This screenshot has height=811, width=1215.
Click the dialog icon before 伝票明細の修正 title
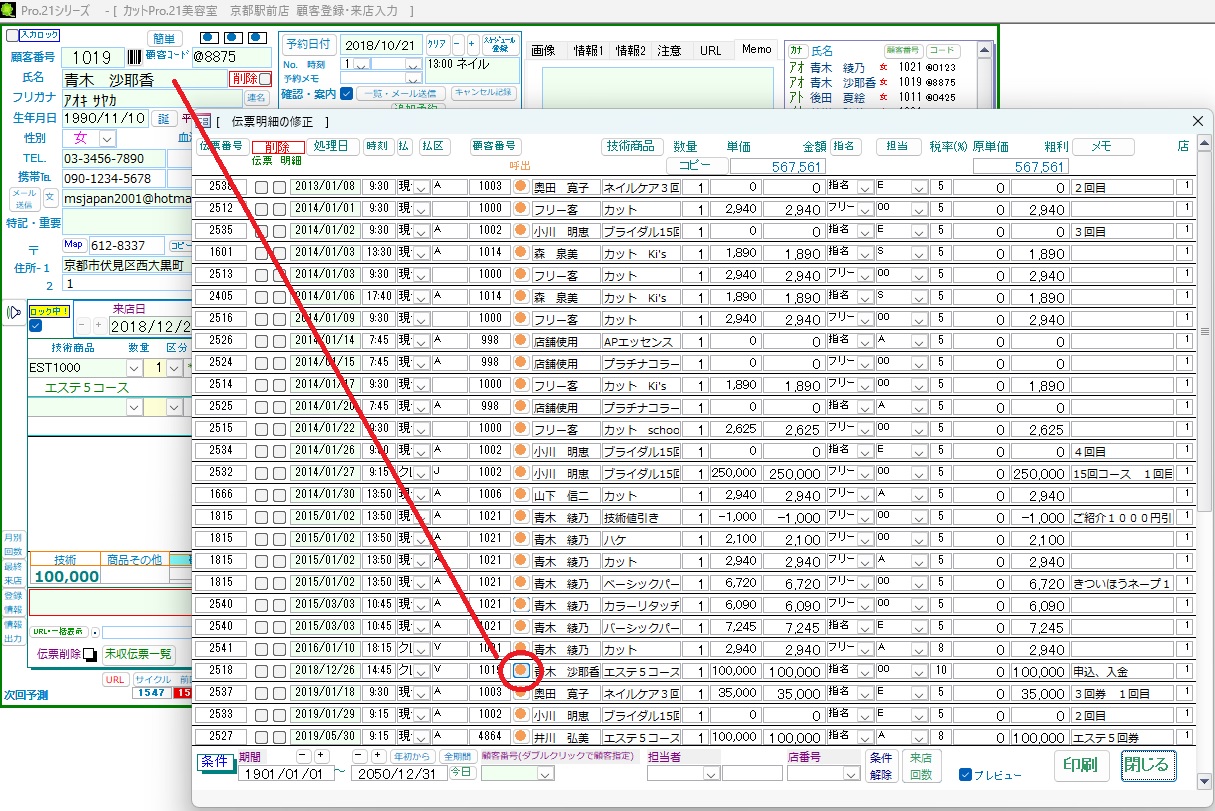click(204, 121)
